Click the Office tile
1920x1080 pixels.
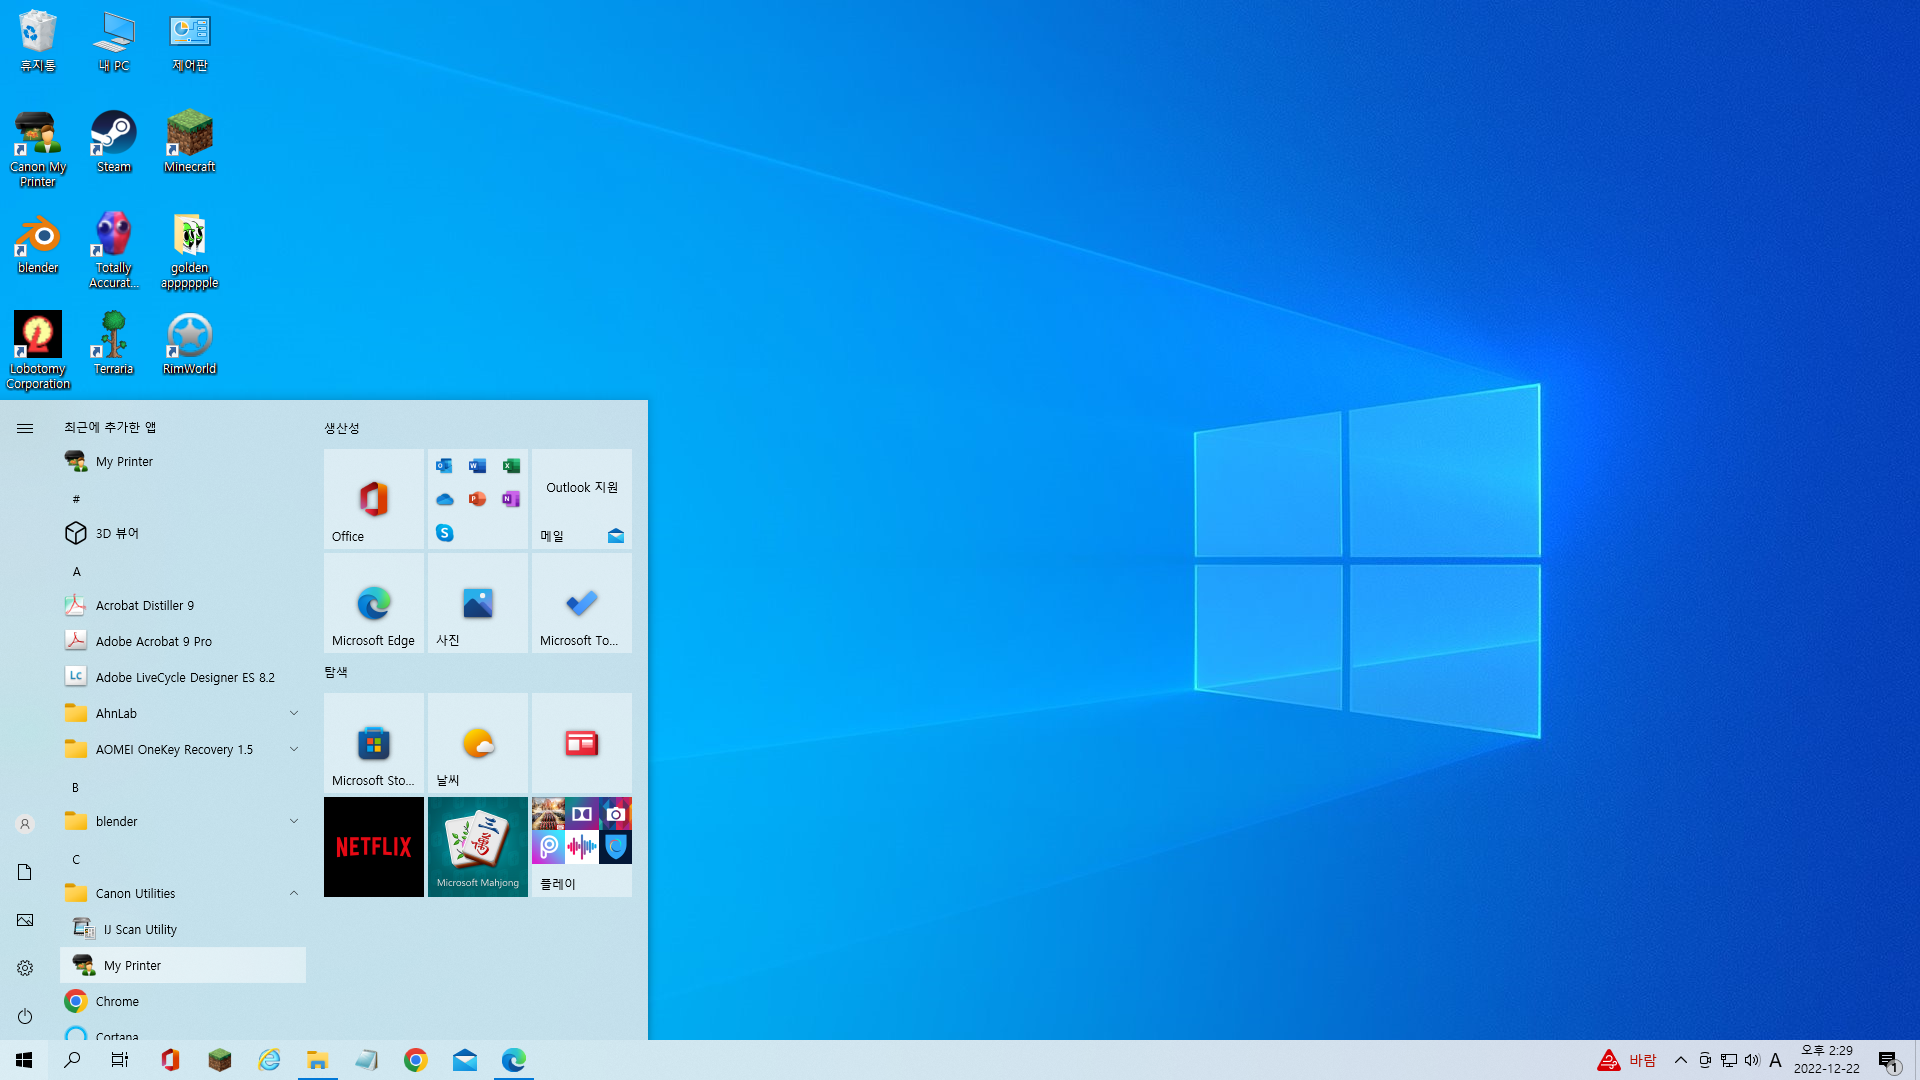tap(374, 499)
